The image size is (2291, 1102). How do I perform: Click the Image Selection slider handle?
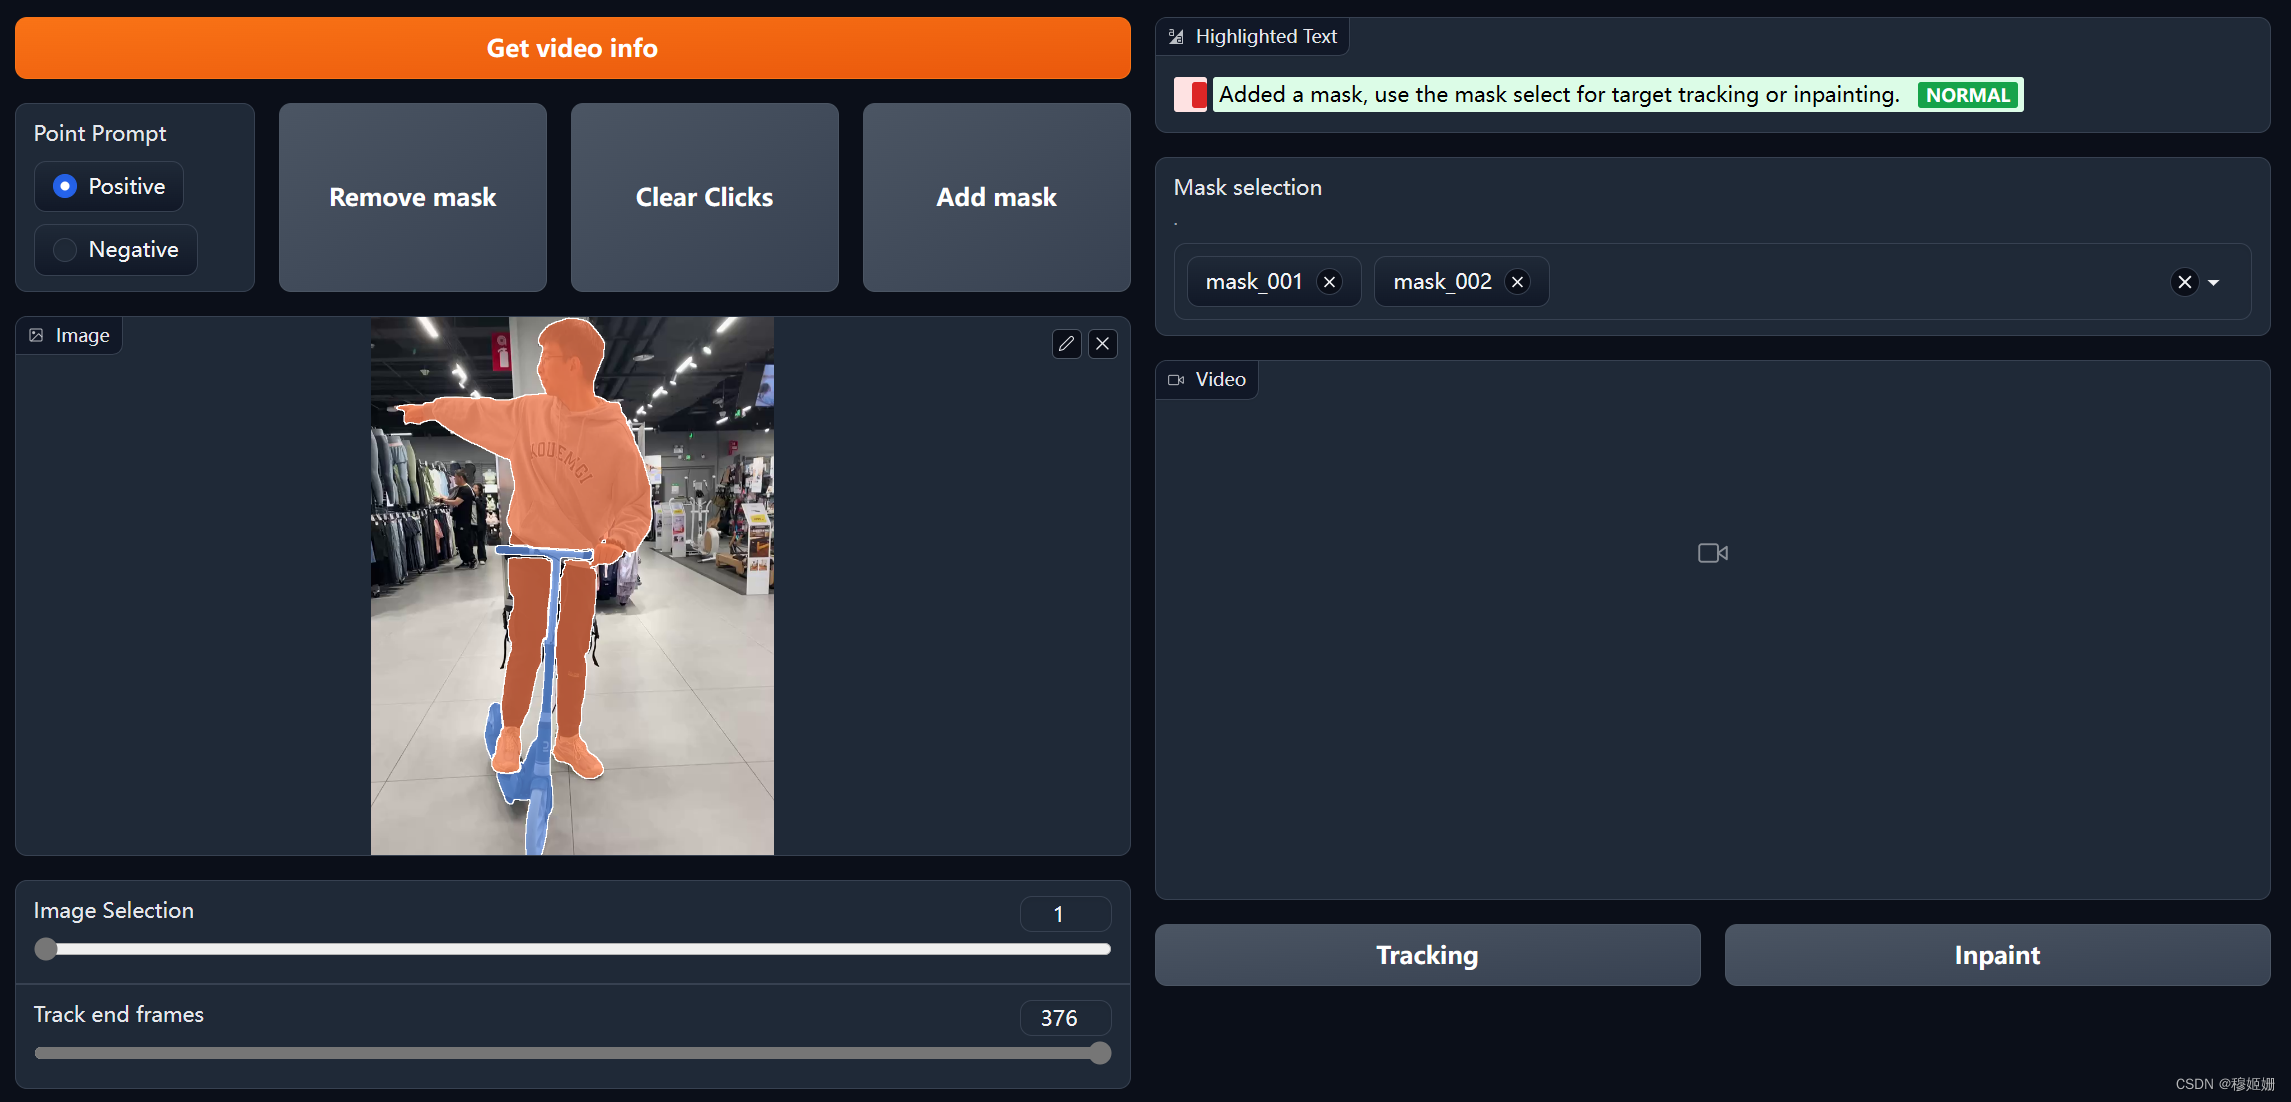pos(46,949)
